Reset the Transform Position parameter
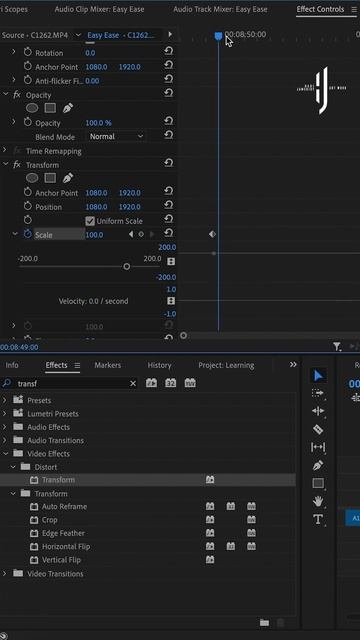The image size is (360, 640). [x=169, y=205]
